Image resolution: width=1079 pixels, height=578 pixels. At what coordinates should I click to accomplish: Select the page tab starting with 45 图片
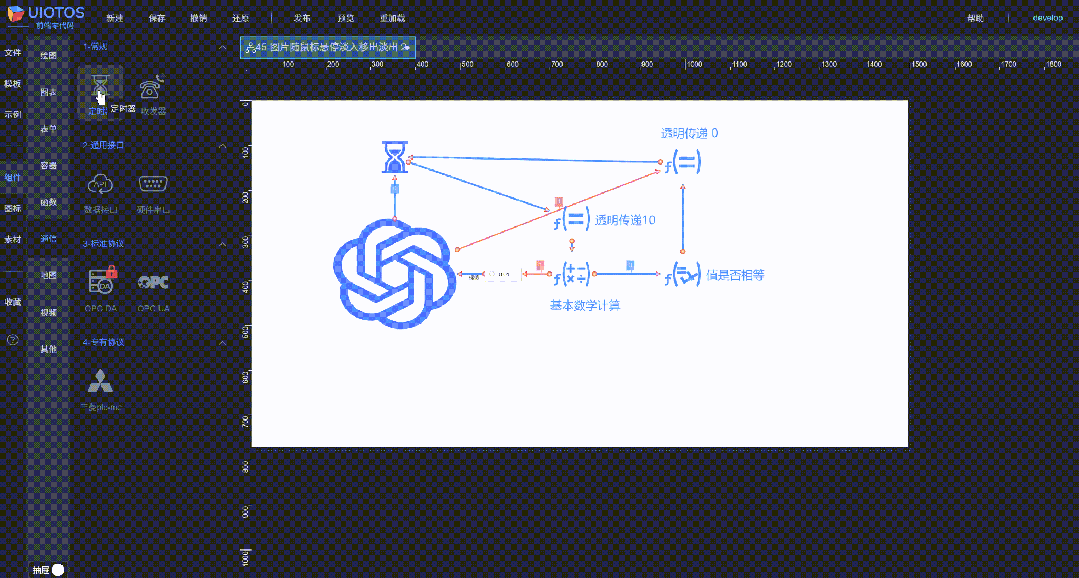tap(328, 47)
